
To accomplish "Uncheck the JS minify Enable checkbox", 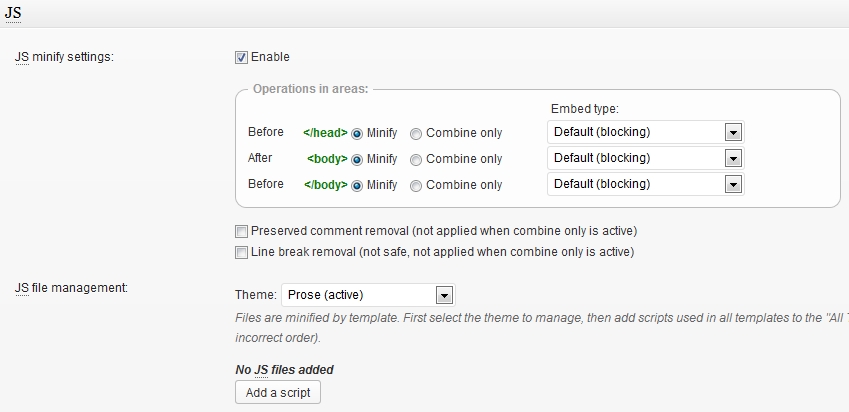I will point(241,57).
